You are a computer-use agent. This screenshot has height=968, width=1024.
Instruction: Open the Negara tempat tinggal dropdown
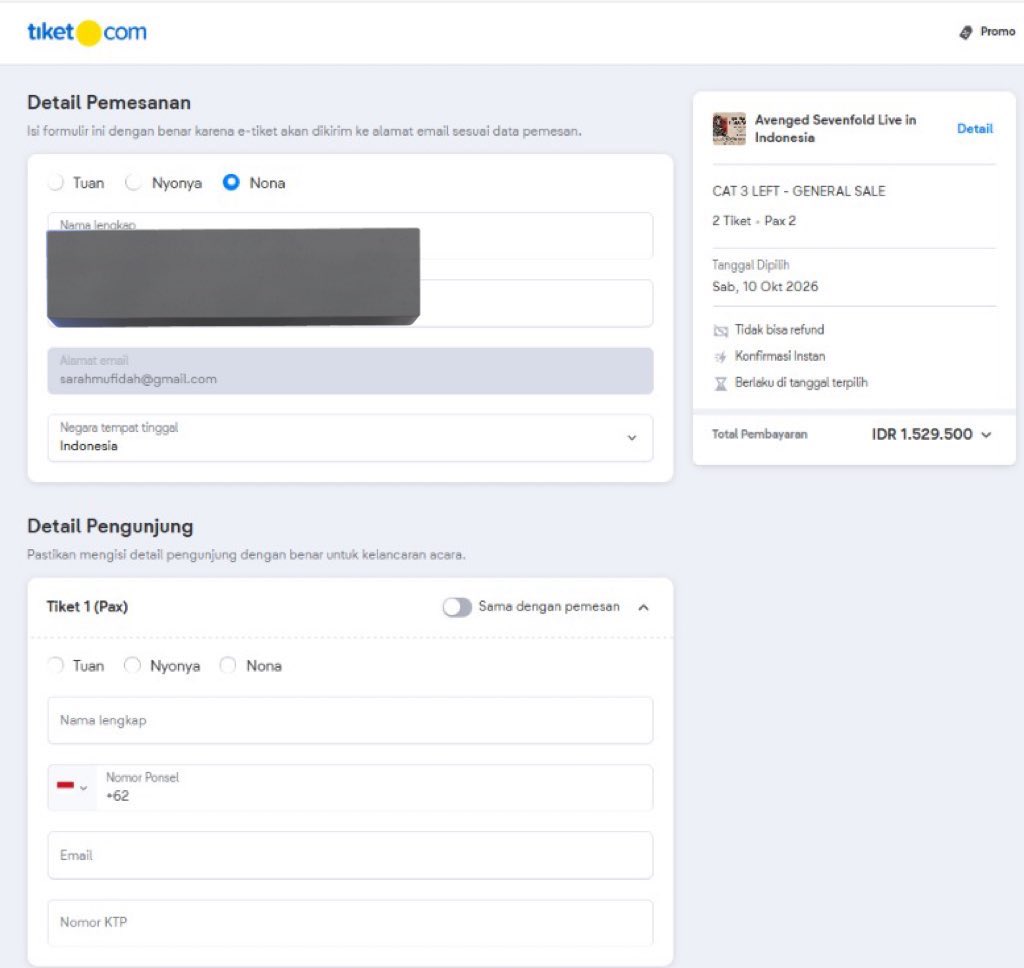click(350, 438)
